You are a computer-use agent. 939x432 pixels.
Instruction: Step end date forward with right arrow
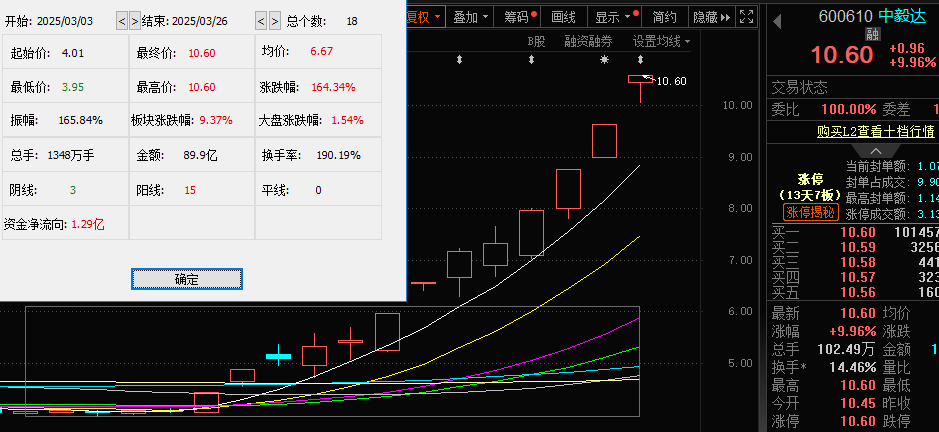(x=273, y=20)
